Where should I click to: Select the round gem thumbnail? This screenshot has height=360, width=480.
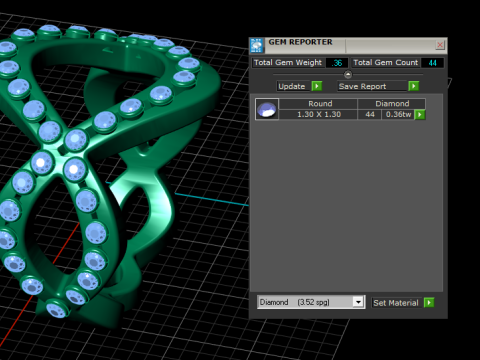coord(267,109)
